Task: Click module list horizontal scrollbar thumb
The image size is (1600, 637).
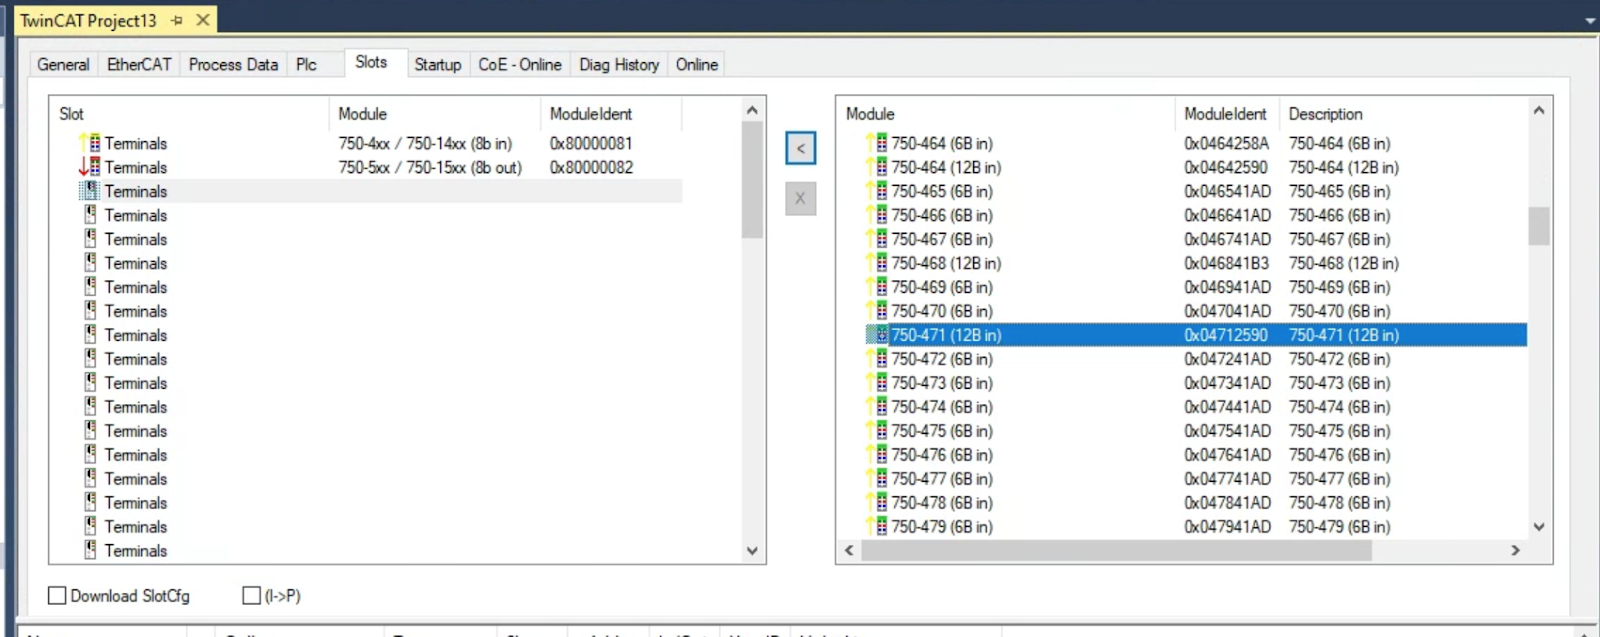Action: click(1116, 550)
